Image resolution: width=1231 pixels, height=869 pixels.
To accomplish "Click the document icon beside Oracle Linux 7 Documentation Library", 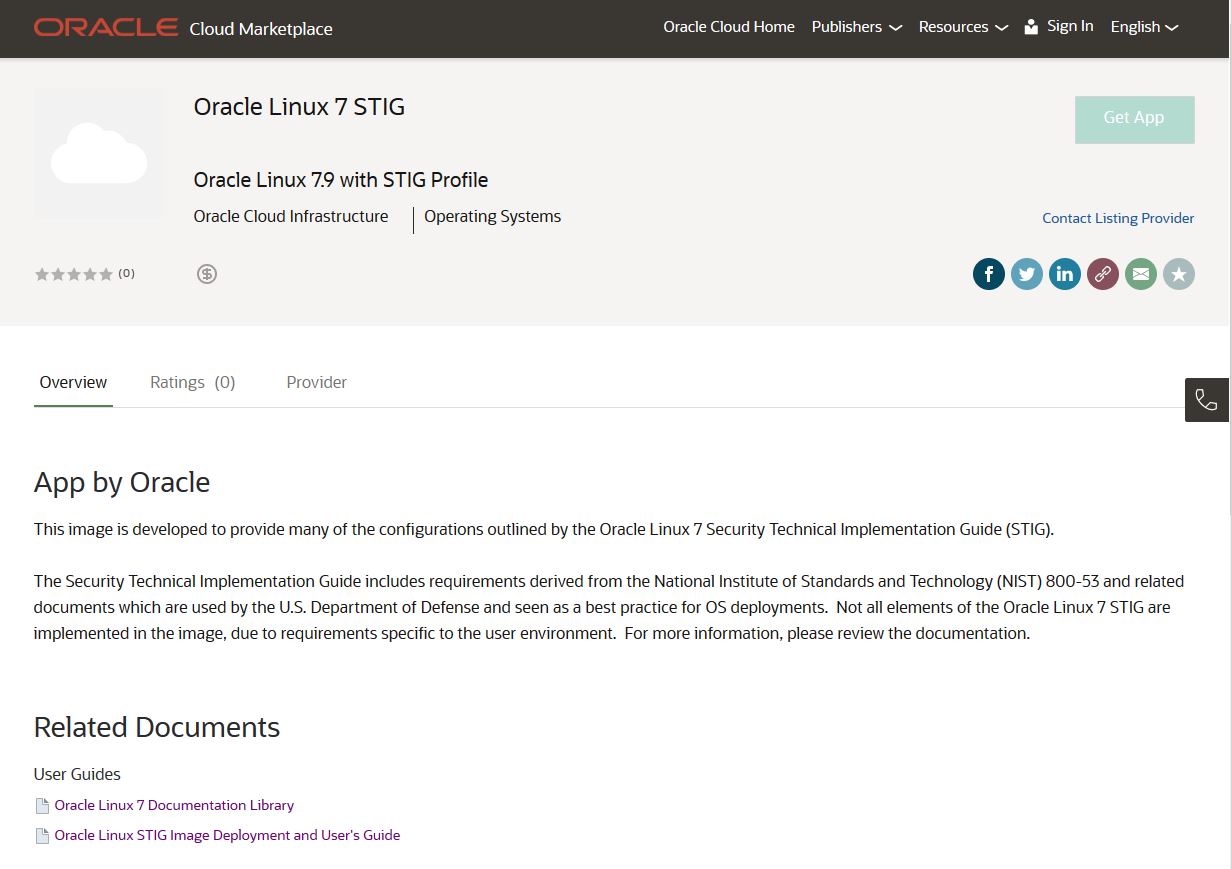I will coord(42,804).
